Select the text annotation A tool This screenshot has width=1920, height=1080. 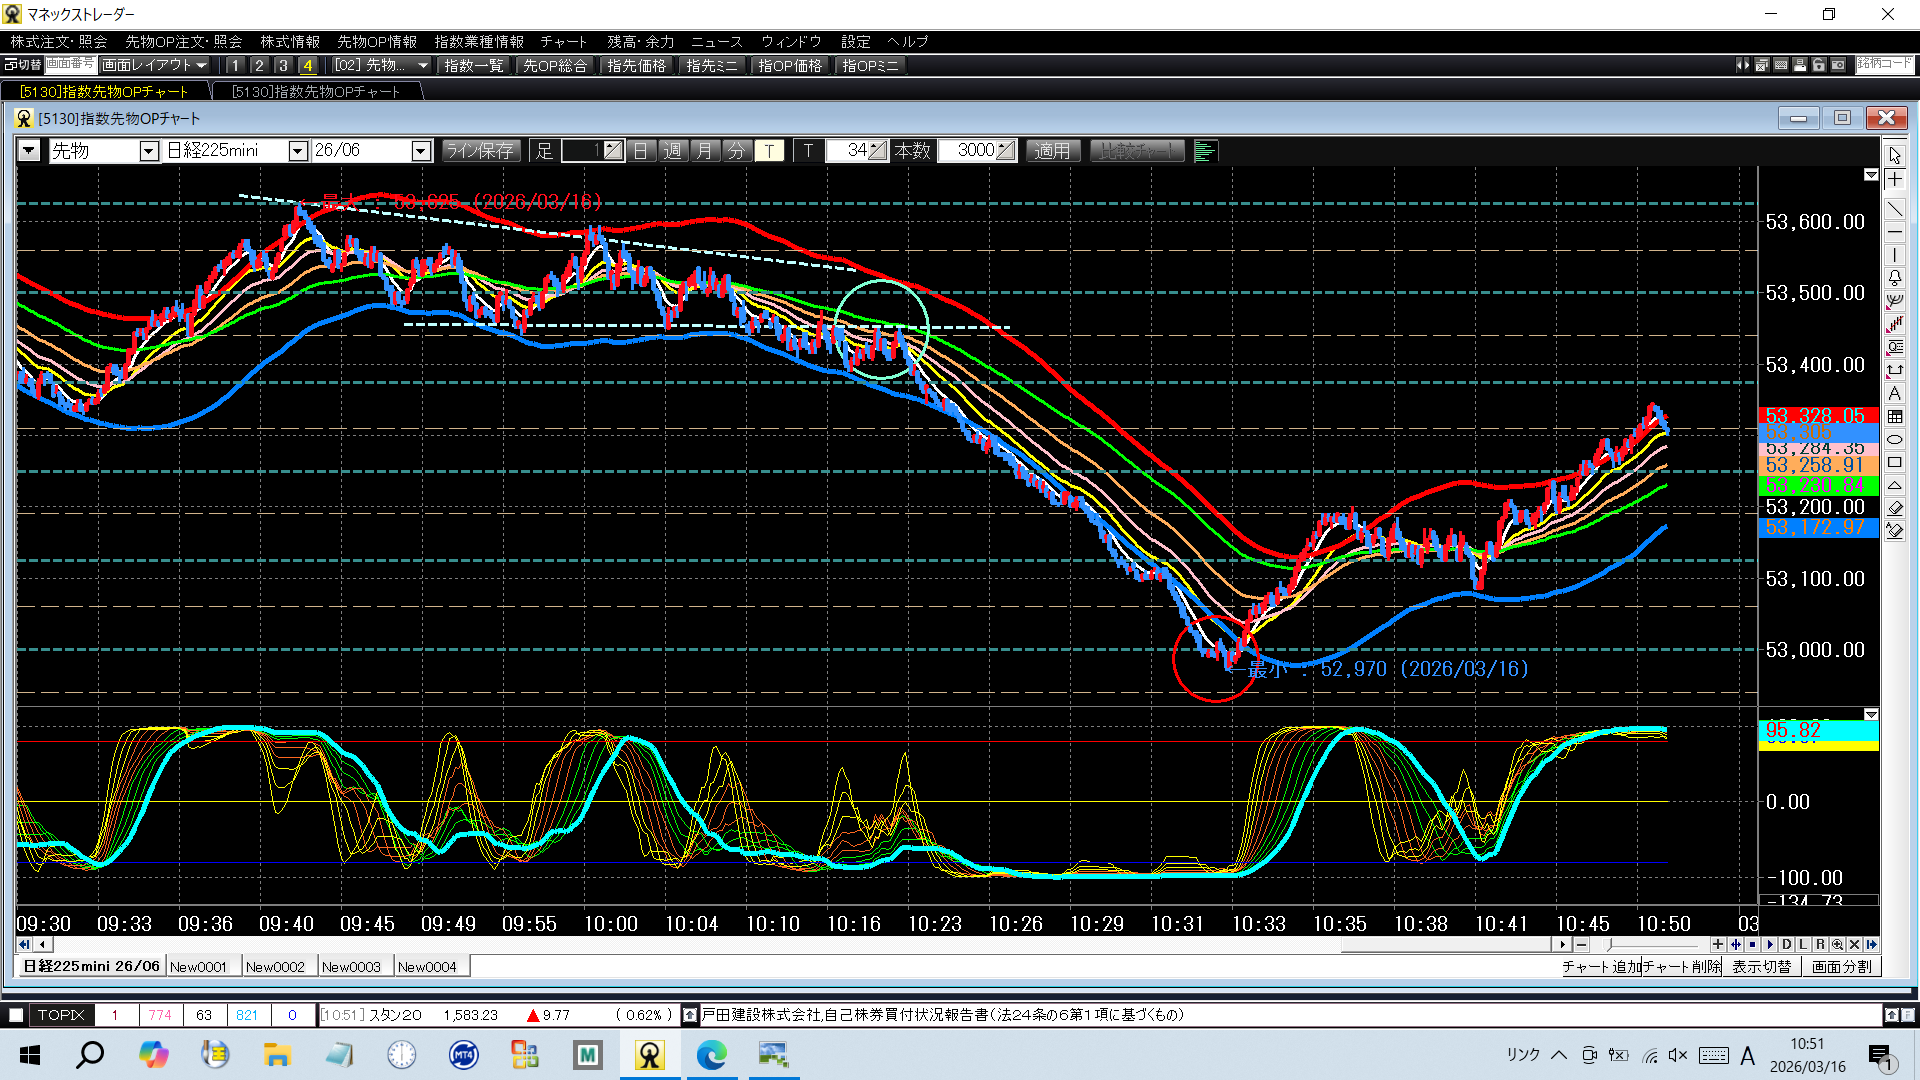point(1895,393)
